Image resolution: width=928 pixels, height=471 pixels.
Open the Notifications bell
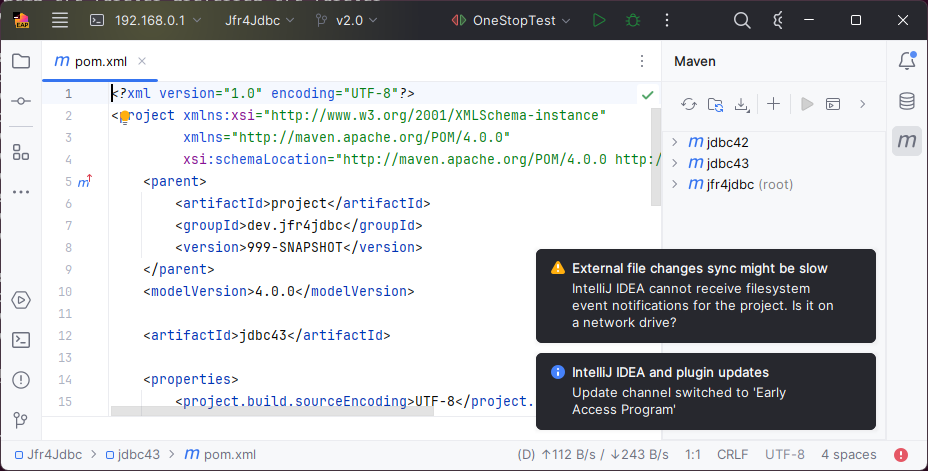coord(907,60)
